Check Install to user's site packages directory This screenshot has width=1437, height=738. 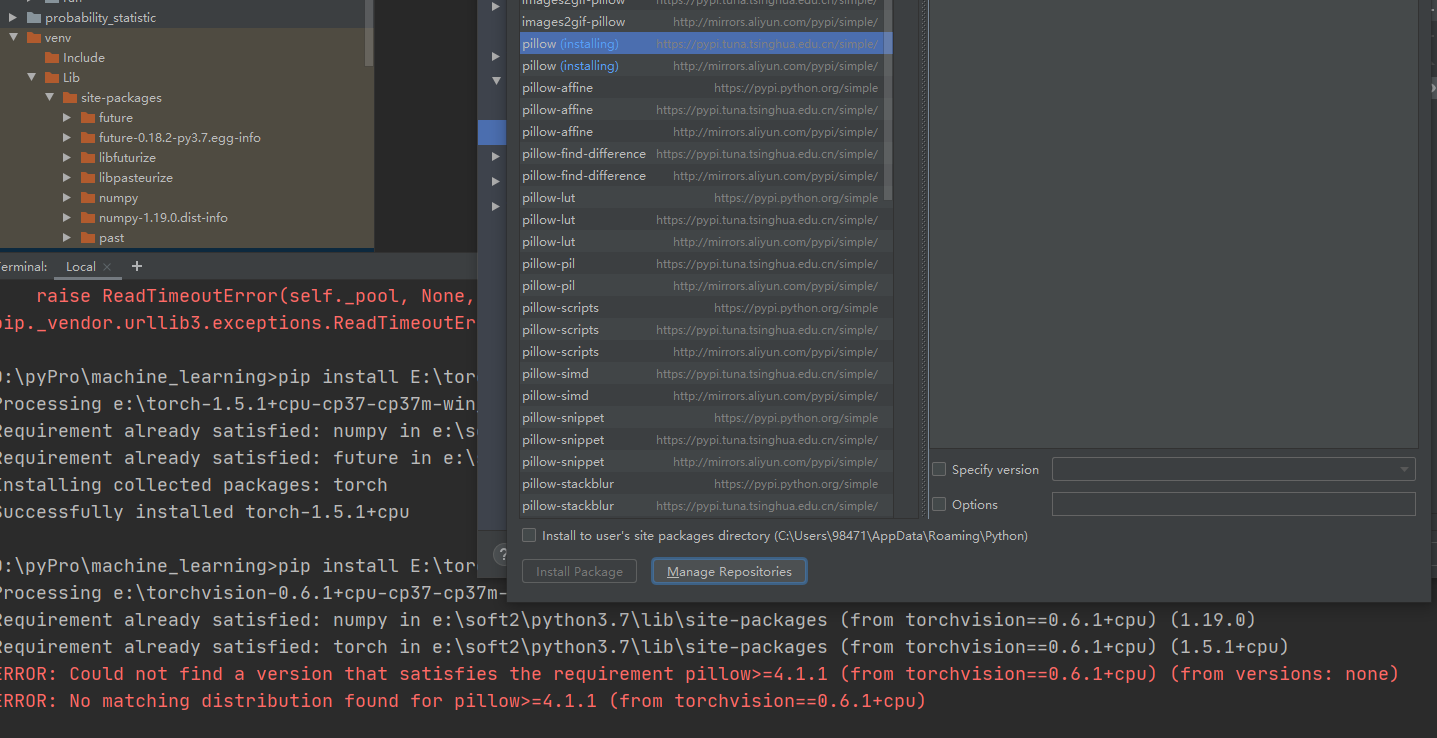pos(529,536)
